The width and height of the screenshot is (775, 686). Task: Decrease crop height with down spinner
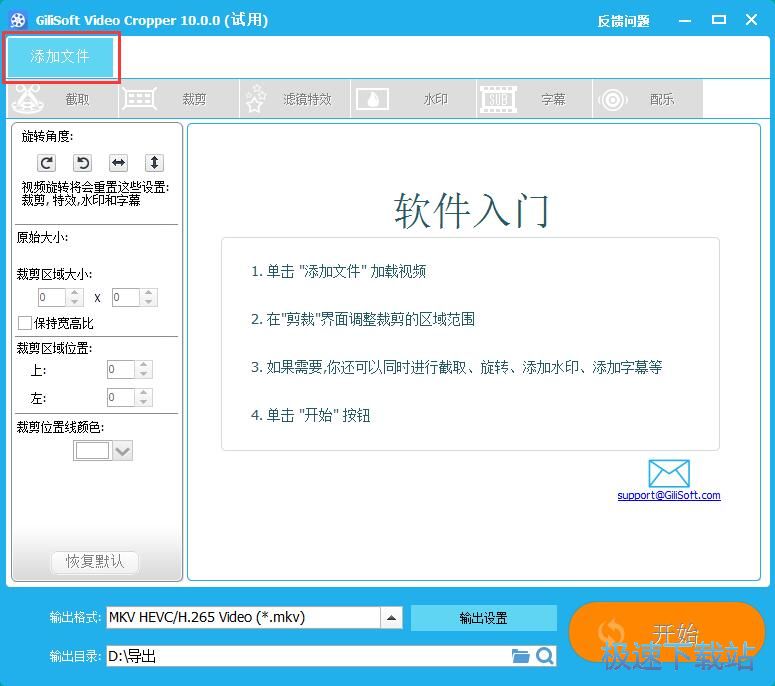point(148,301)
